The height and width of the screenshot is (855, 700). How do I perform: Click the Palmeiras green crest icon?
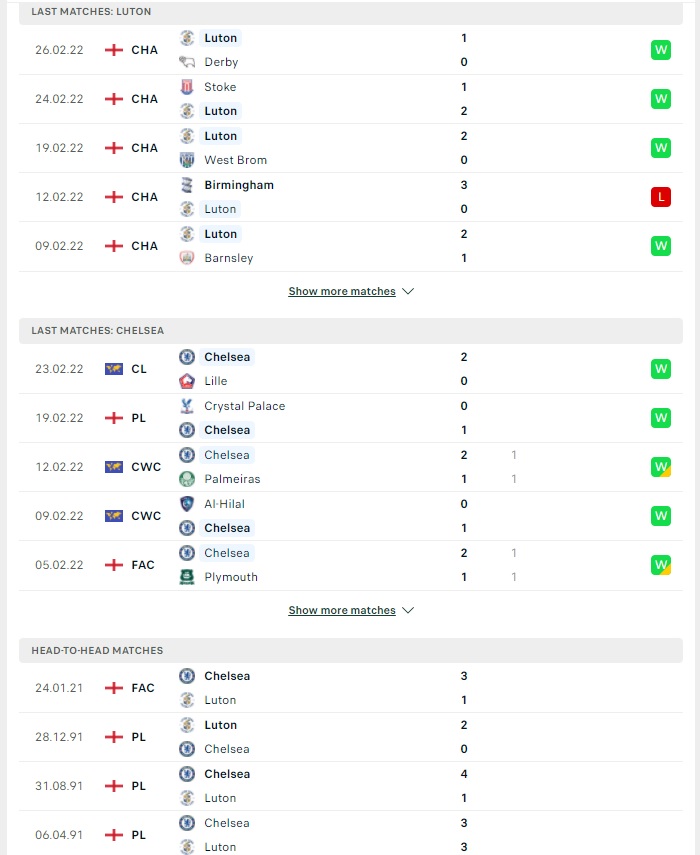coord(187,479)
